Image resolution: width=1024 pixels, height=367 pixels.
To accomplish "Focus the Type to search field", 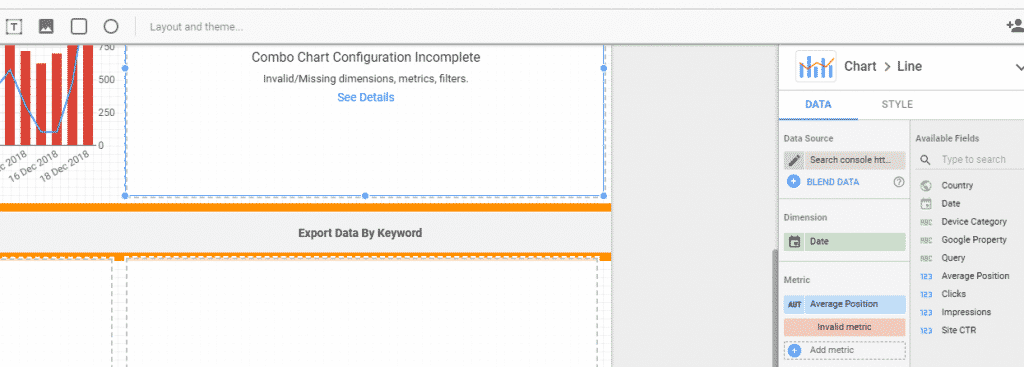I will pyautogui.click(x=973, y=159).
